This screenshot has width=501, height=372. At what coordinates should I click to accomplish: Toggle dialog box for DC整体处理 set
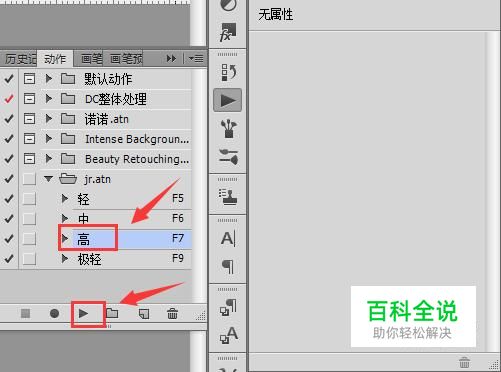[29, 99]
